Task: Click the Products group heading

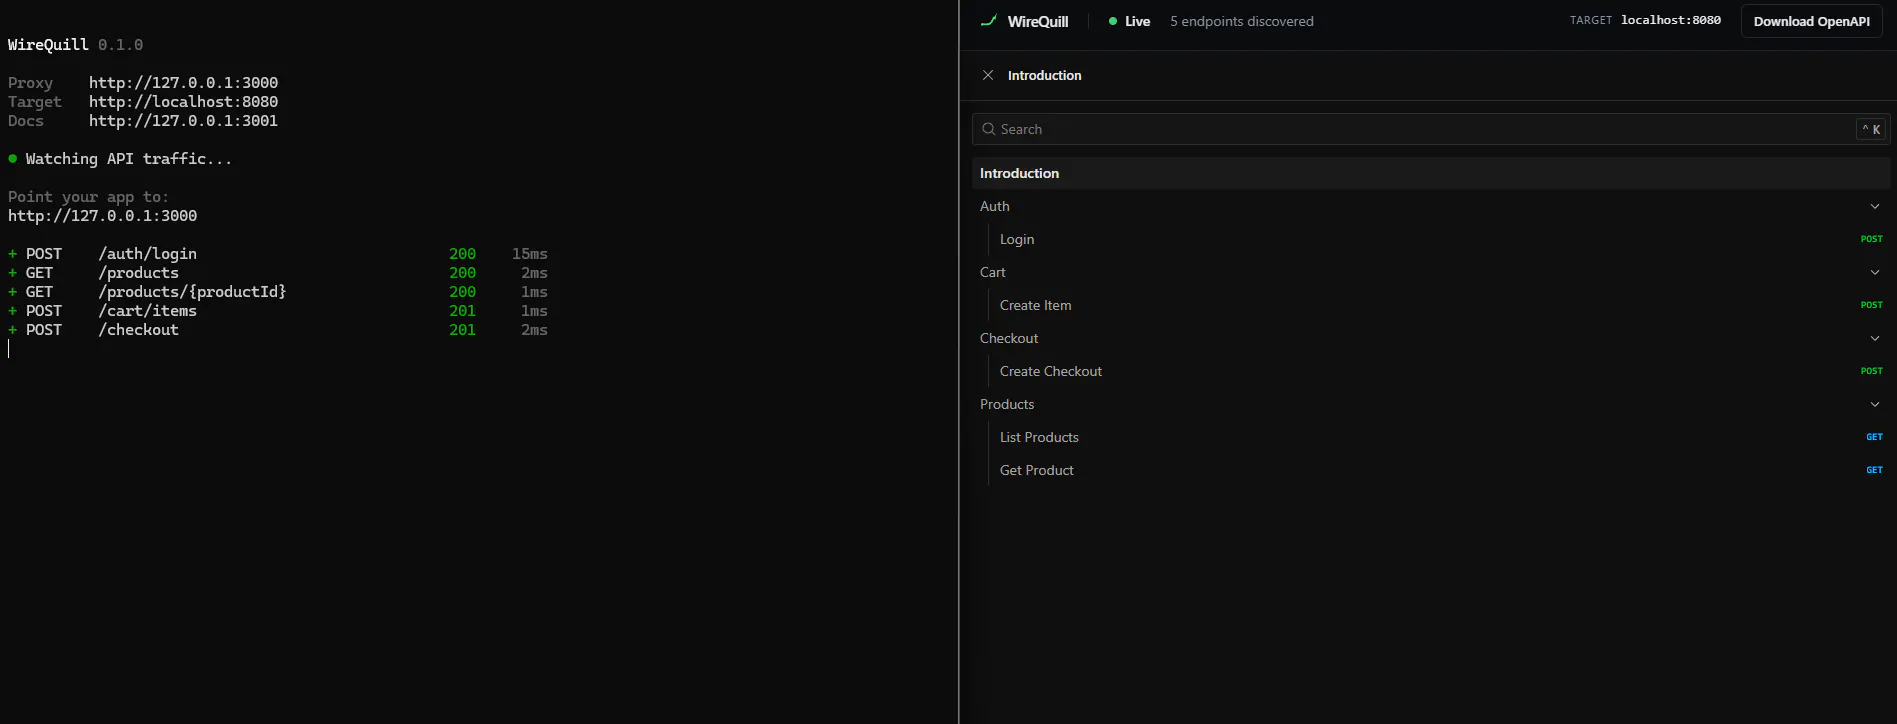Action: pos(1007,404)
